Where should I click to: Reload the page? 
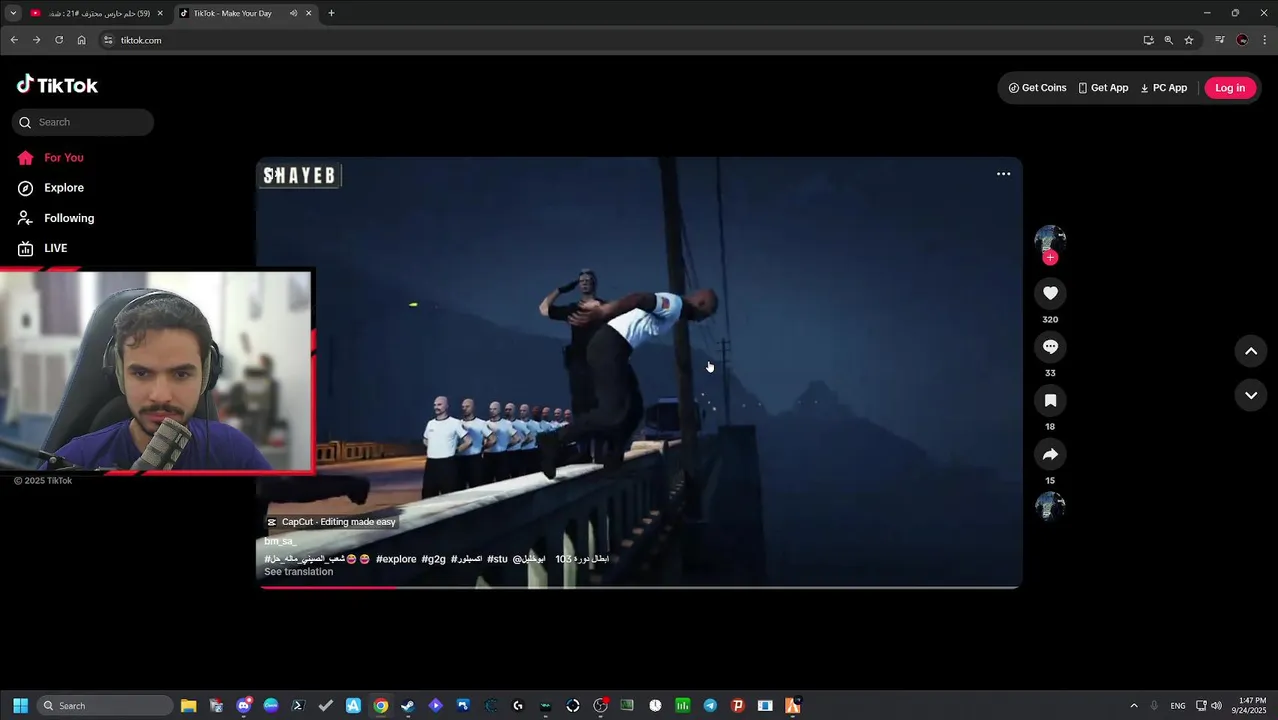pyautogui.click(x=59, y=40)
